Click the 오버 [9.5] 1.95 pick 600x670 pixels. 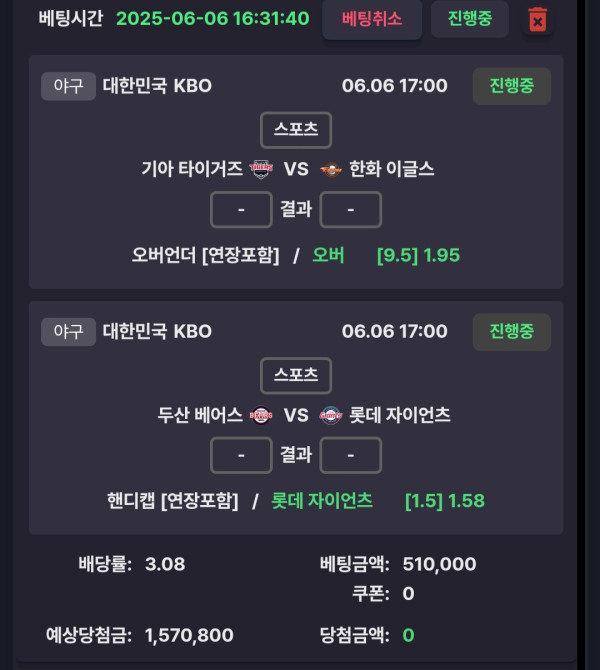point(386,255)
